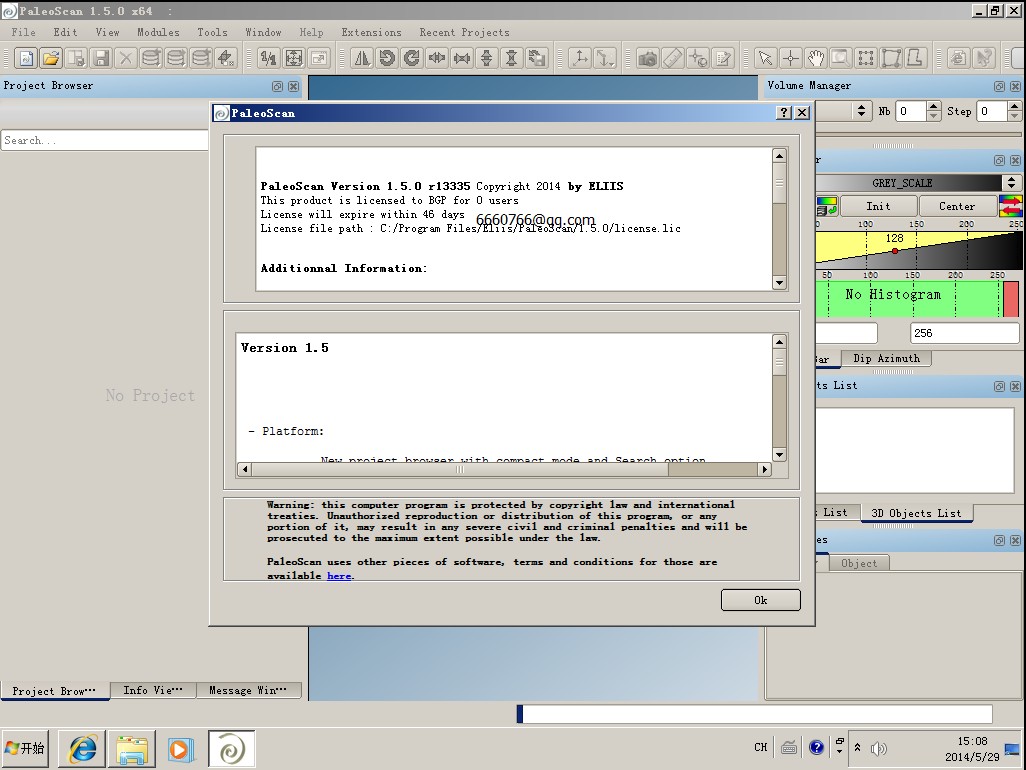Select the hand pan tool
Screen dimensions: 1026x770
[815, 58]
